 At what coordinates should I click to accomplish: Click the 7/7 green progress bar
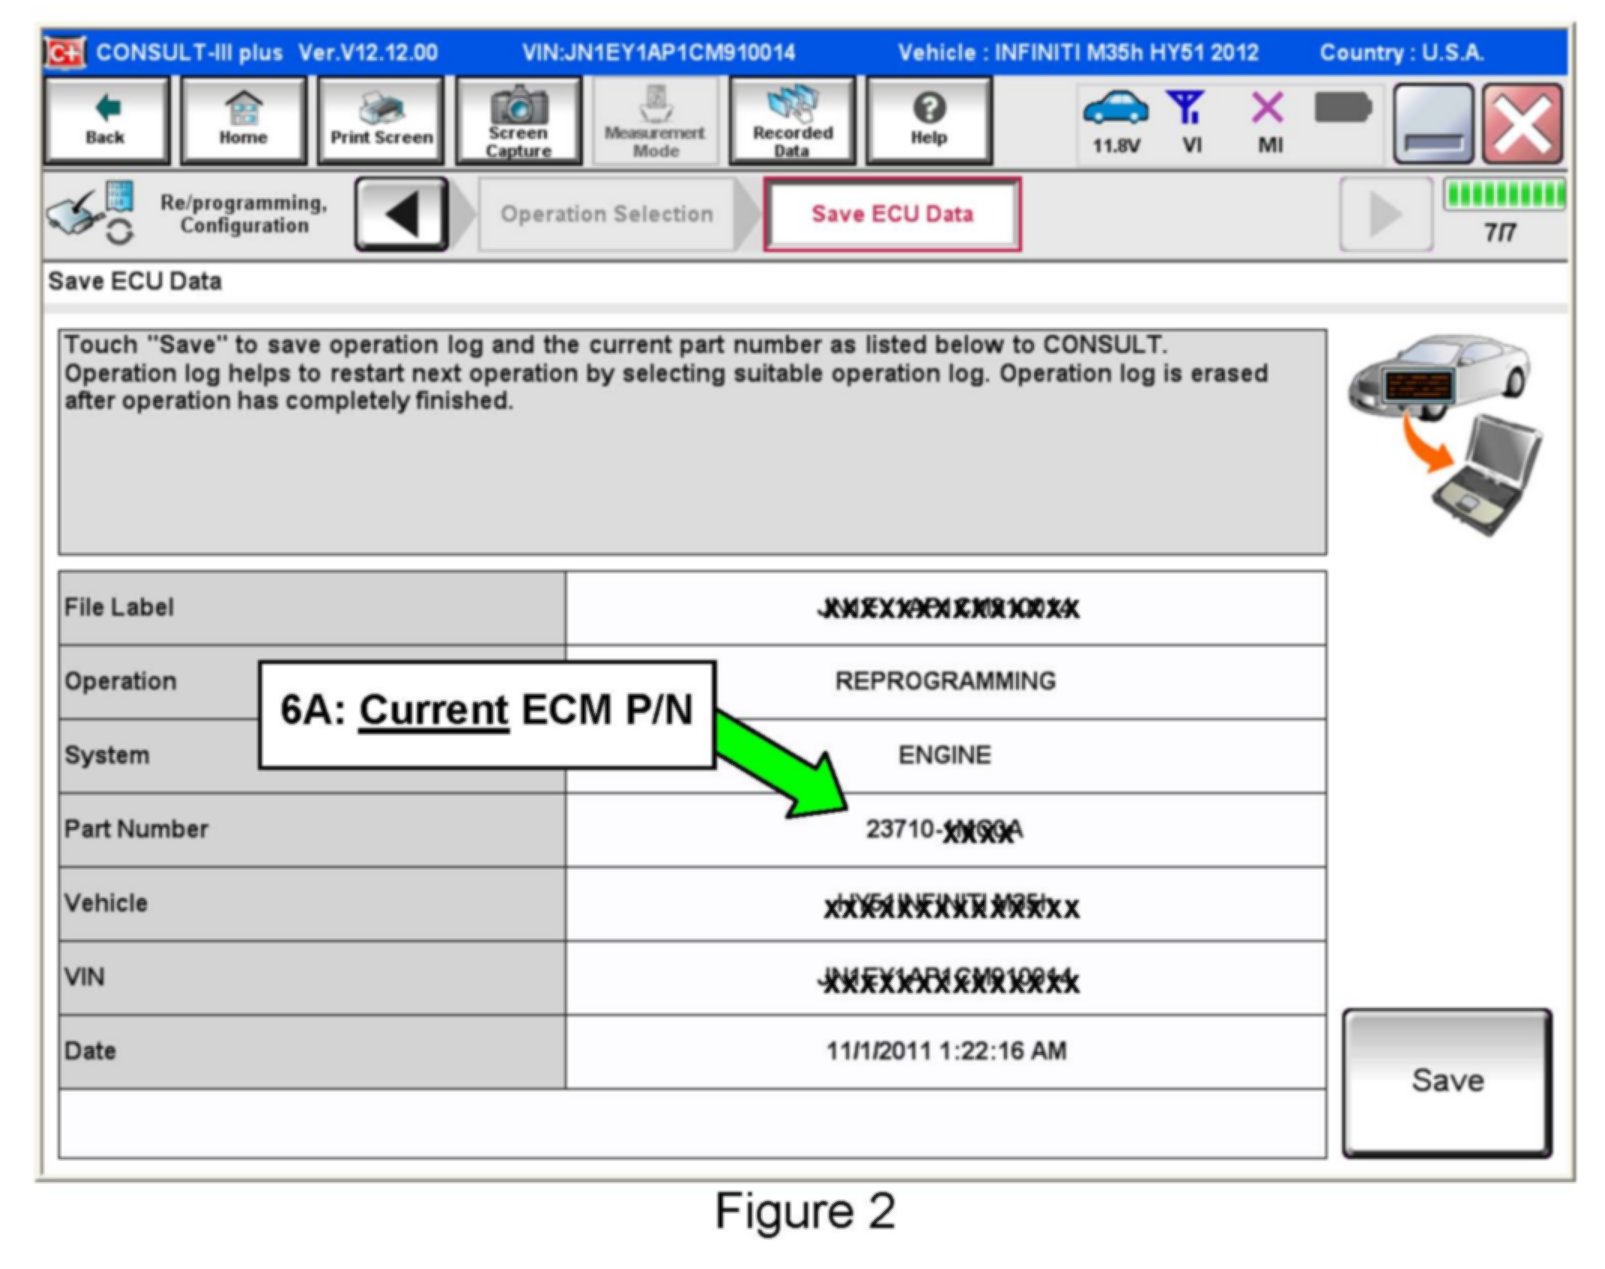point(1503,195)
